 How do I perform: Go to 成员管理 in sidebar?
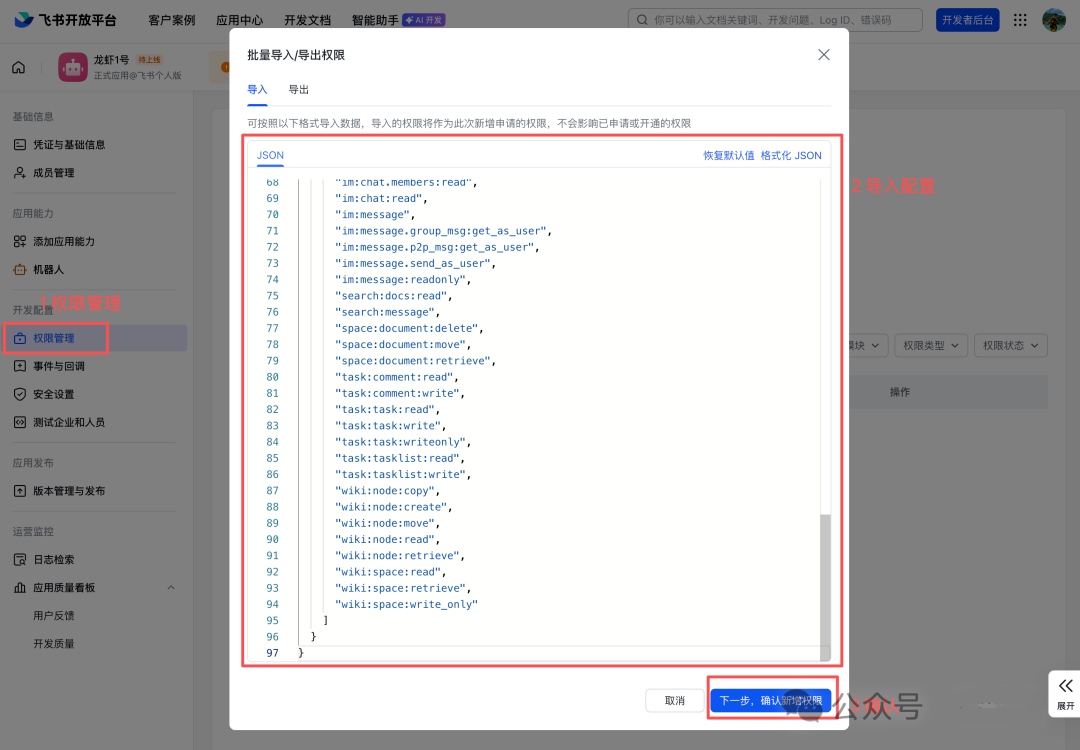pos(53,173)
